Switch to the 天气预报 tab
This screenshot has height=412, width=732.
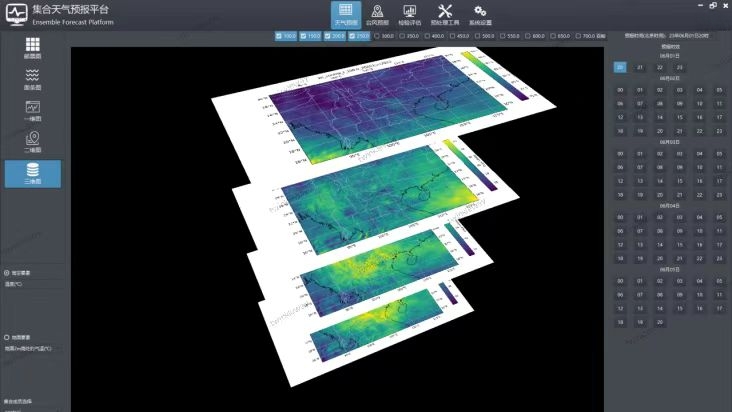click(344, 14)
